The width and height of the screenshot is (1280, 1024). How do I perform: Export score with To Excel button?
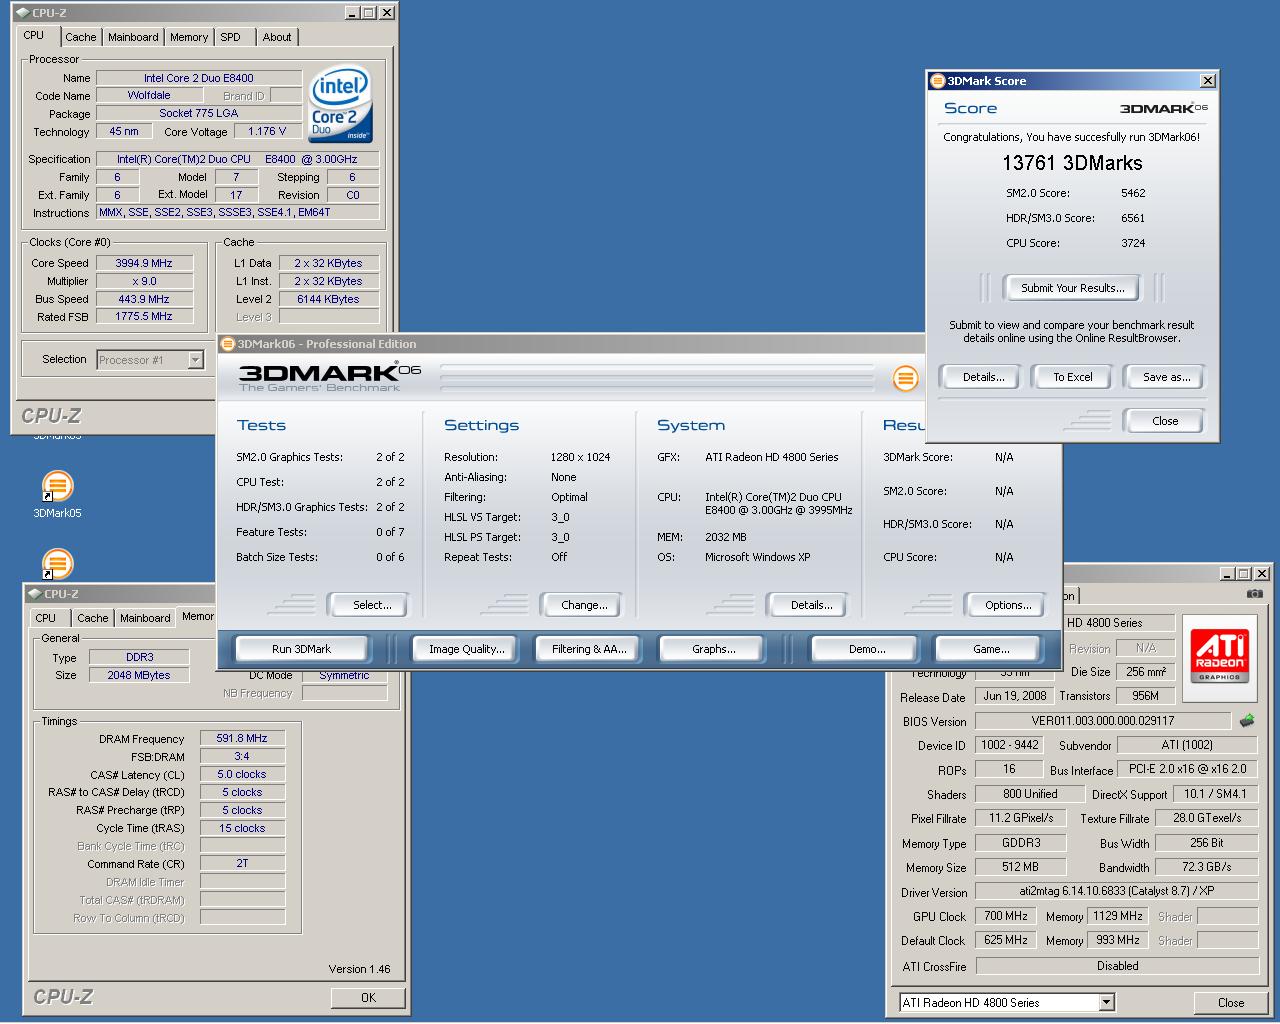pos(1073,377)
